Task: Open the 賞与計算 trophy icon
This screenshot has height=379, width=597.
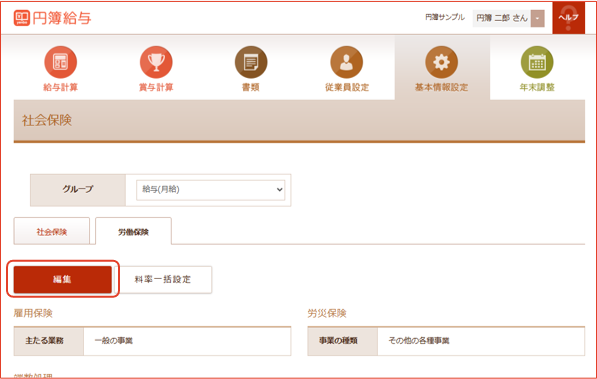Action: (x=156, y=62)
